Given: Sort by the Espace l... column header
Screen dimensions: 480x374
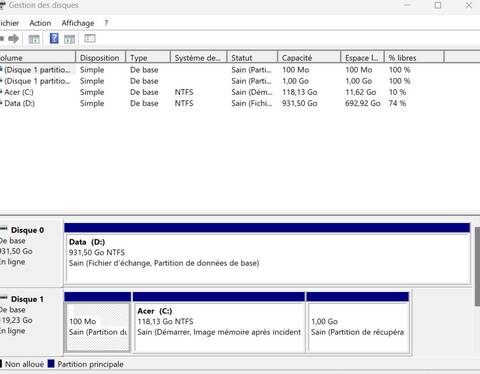Looking at the screenshot, I should [363, 58].
